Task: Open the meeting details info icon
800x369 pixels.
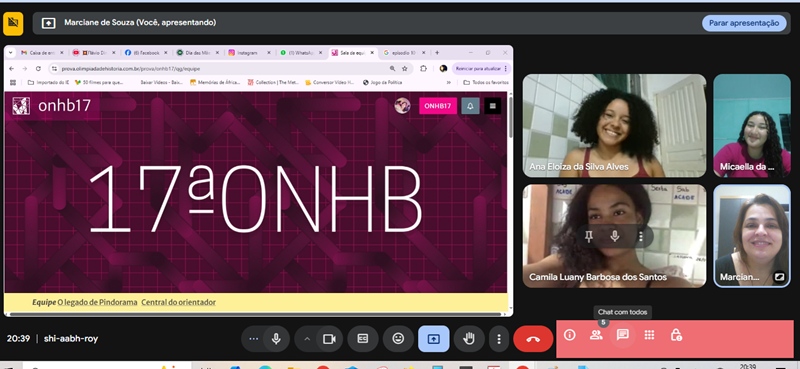Action: click(x=569, y=335)
